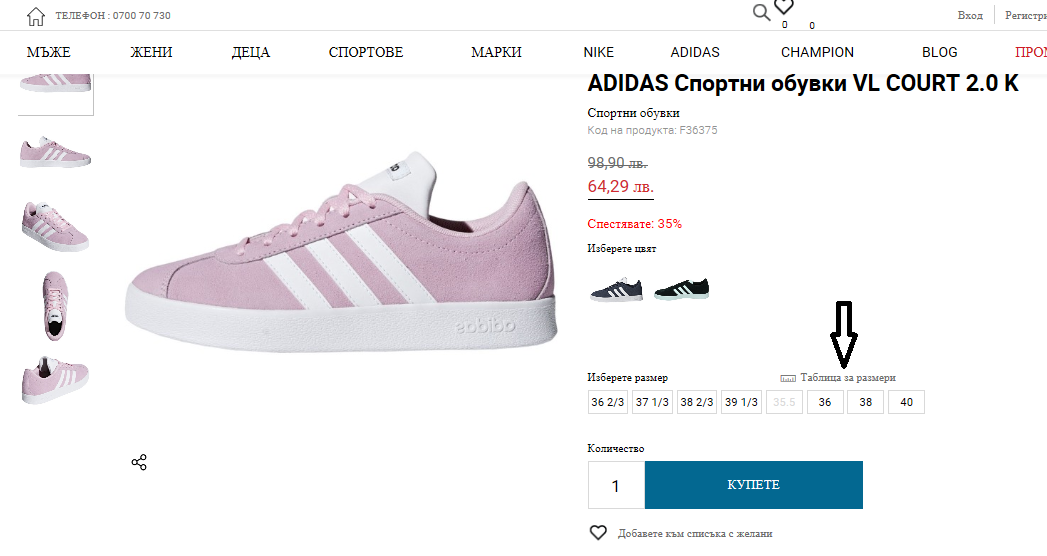Click the share icon below product image
This screenshot has width=1047, height=556.
139,462
